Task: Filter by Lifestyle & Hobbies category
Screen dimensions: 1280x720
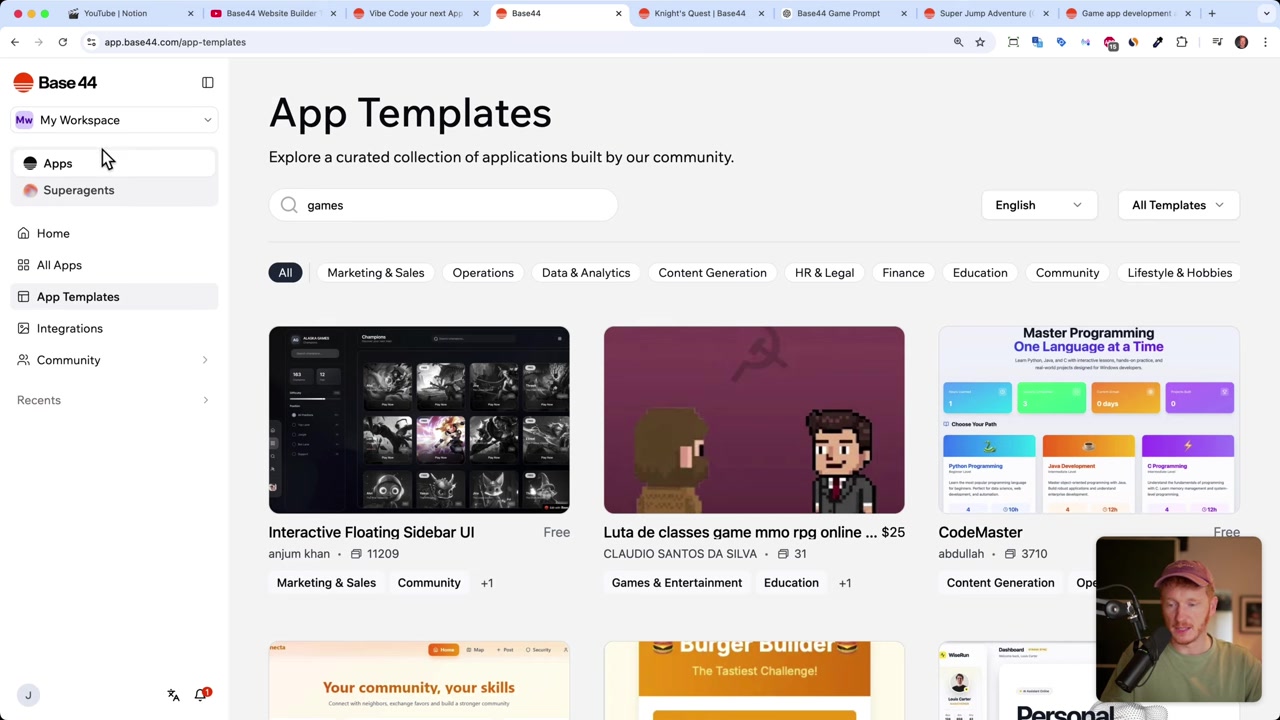Action: point(1179,273)
